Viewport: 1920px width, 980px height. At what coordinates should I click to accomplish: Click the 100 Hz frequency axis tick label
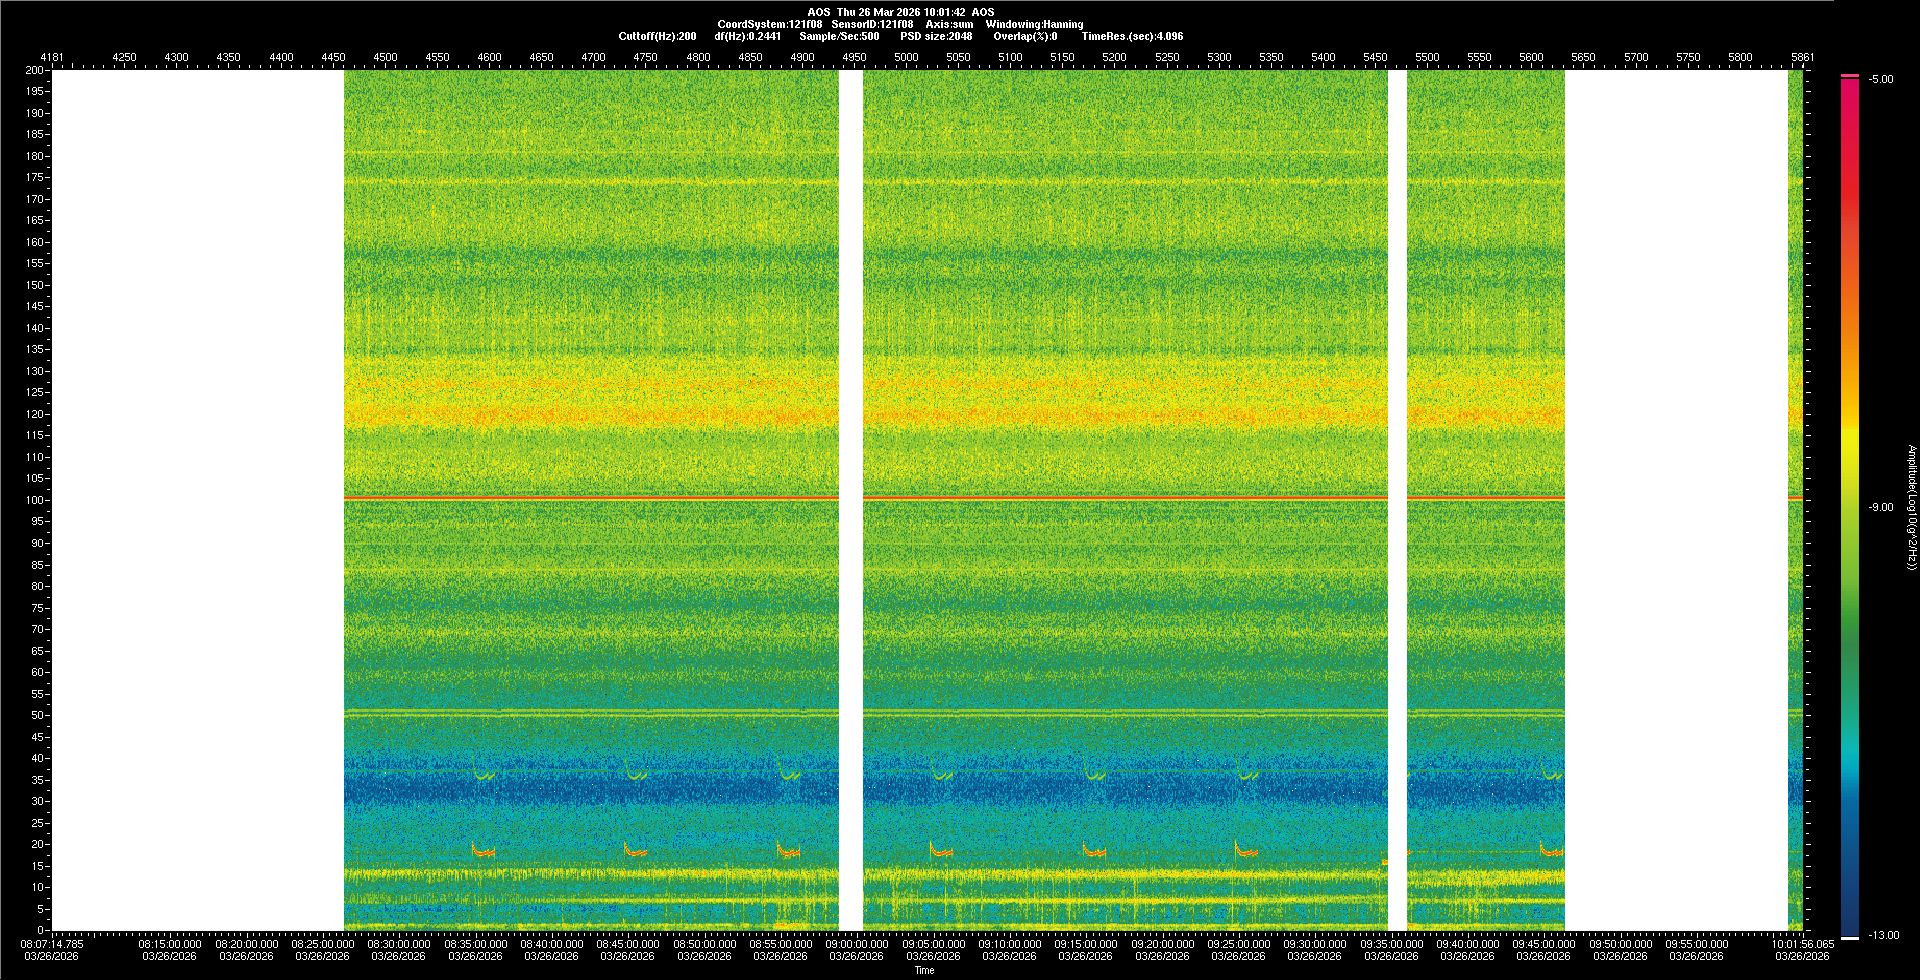tap(35, 500)
